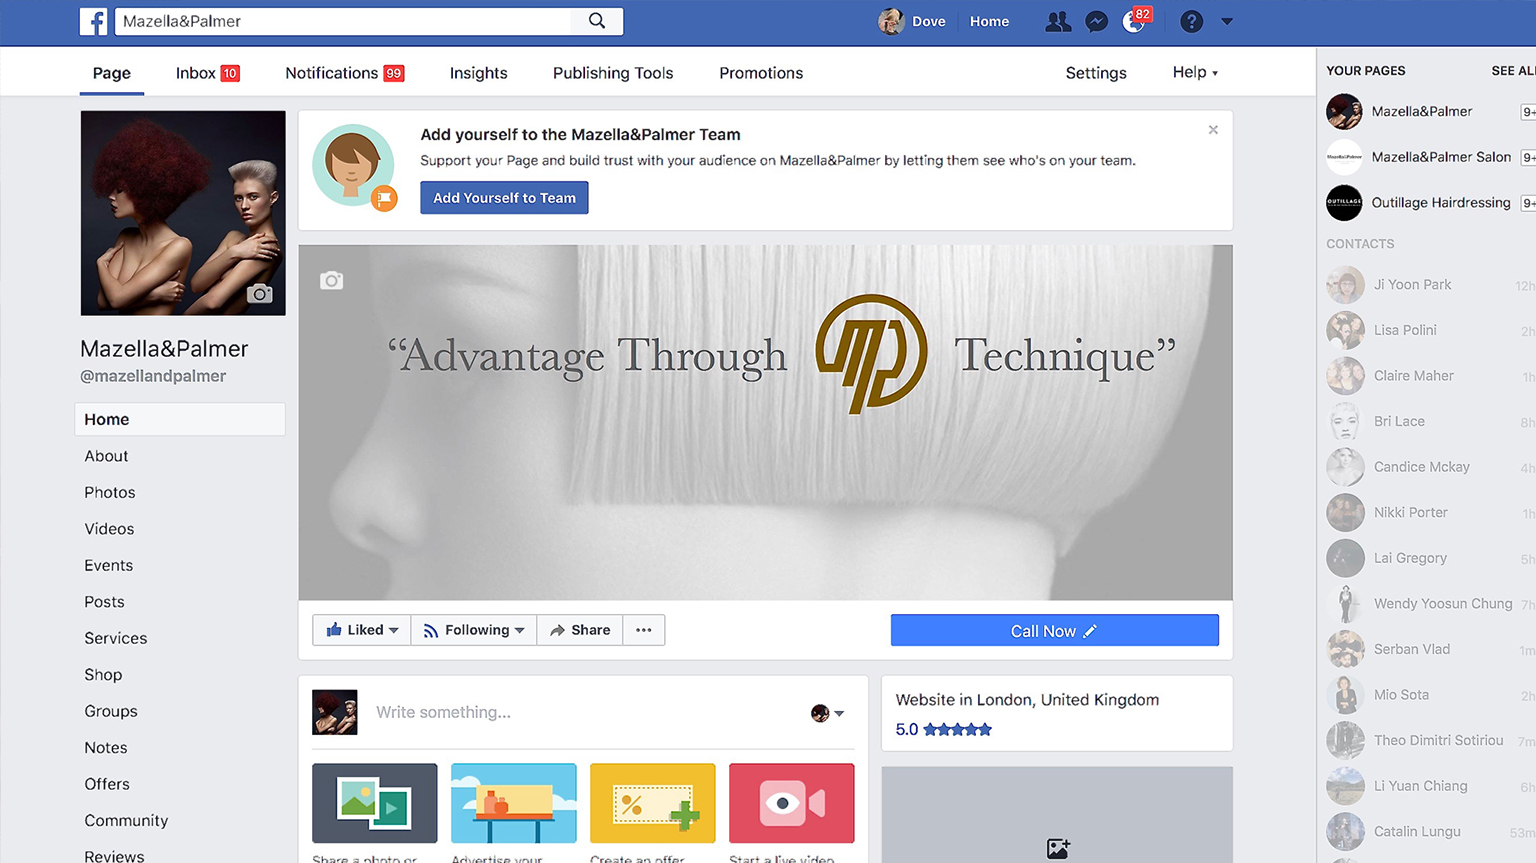Open the Notifications tab
1536x863 pixels.
click(344, 73)
